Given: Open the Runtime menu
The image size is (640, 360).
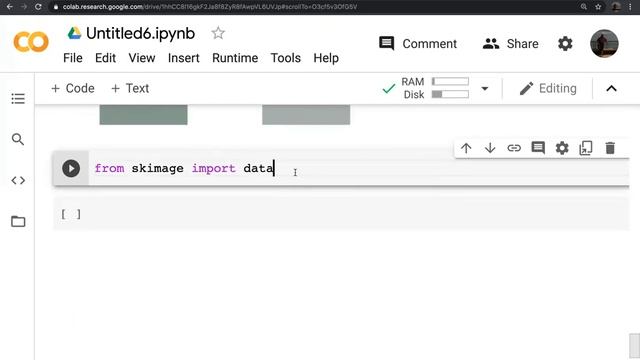Looking at the screenshot, I should (x=235, y=58).
